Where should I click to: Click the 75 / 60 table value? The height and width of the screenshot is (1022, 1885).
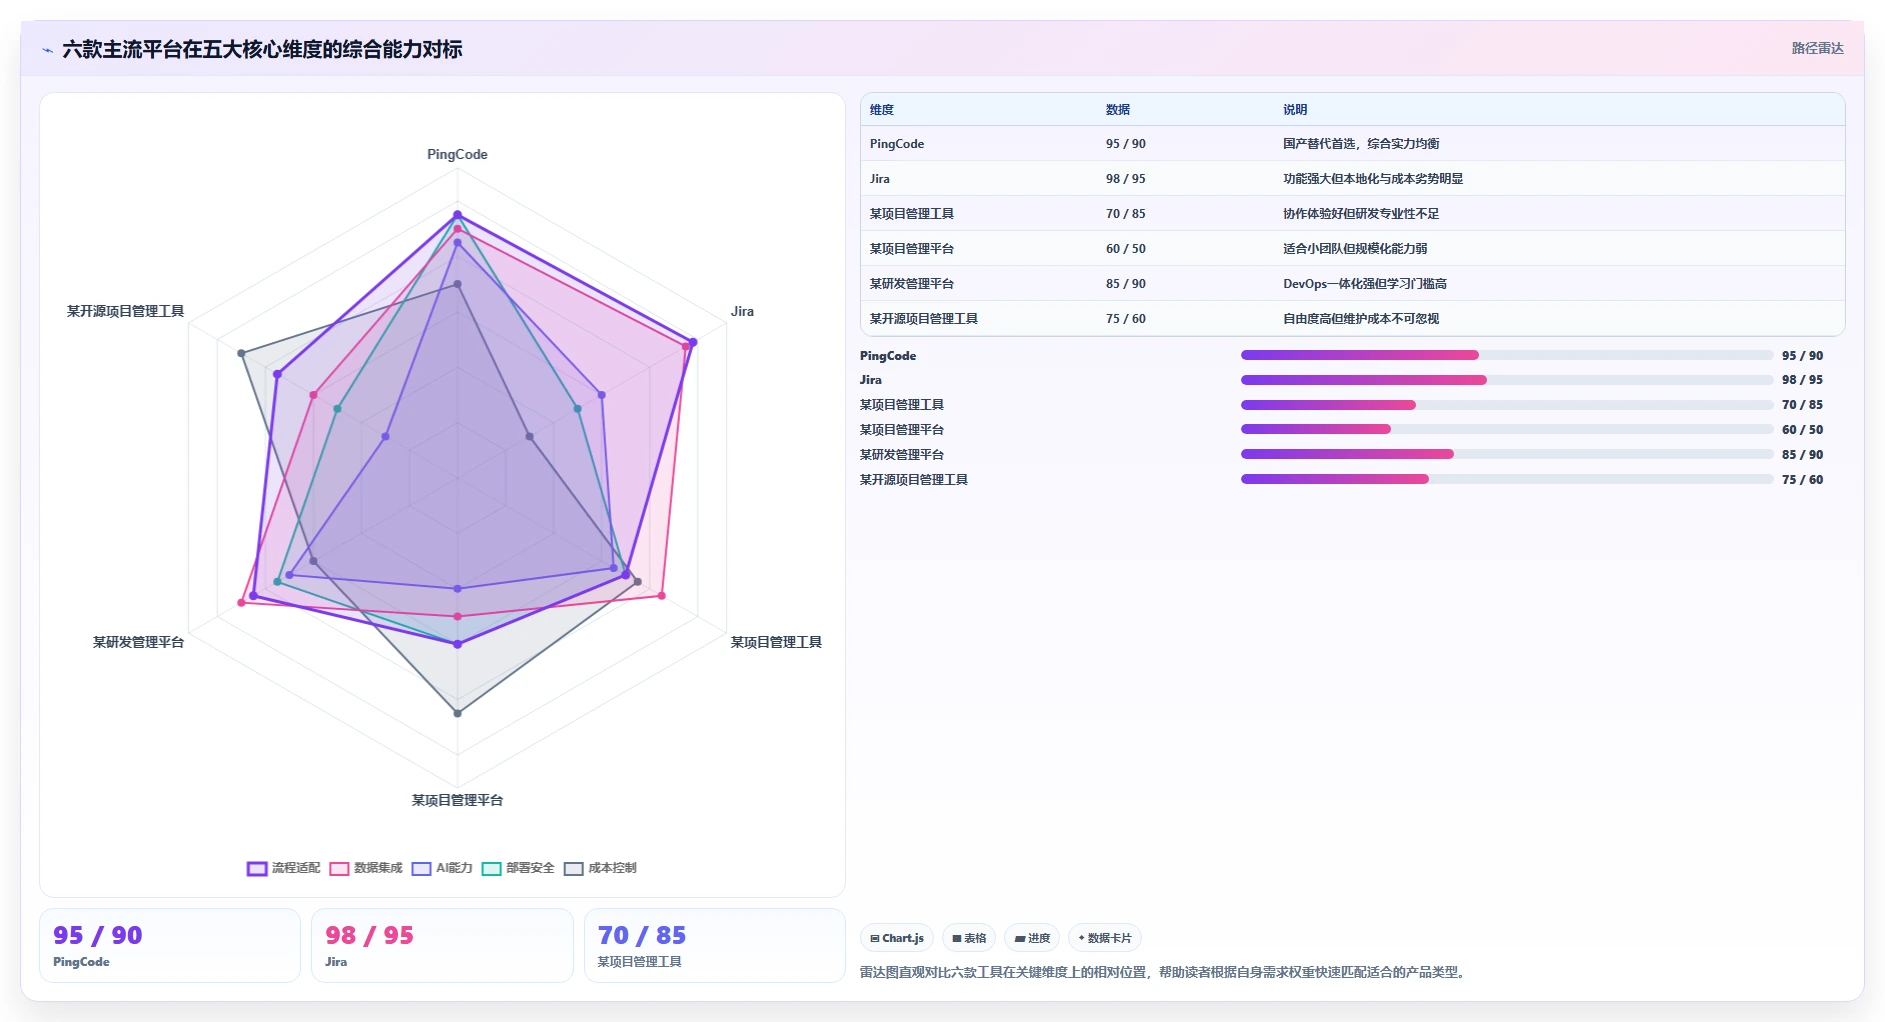tap(1126, 319)
